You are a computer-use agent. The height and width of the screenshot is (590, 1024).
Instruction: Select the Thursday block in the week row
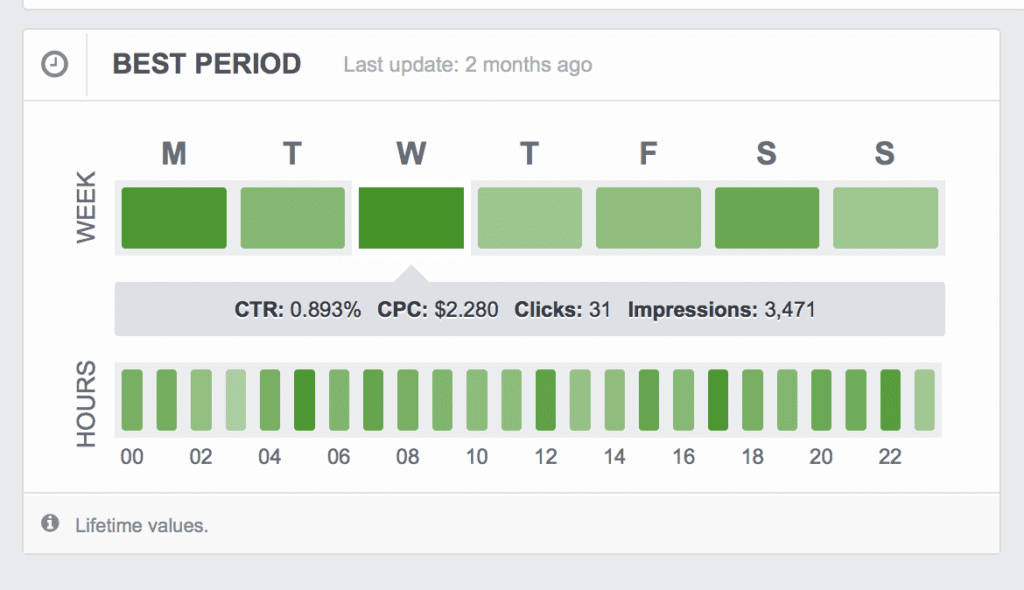(x=529, y=218)
